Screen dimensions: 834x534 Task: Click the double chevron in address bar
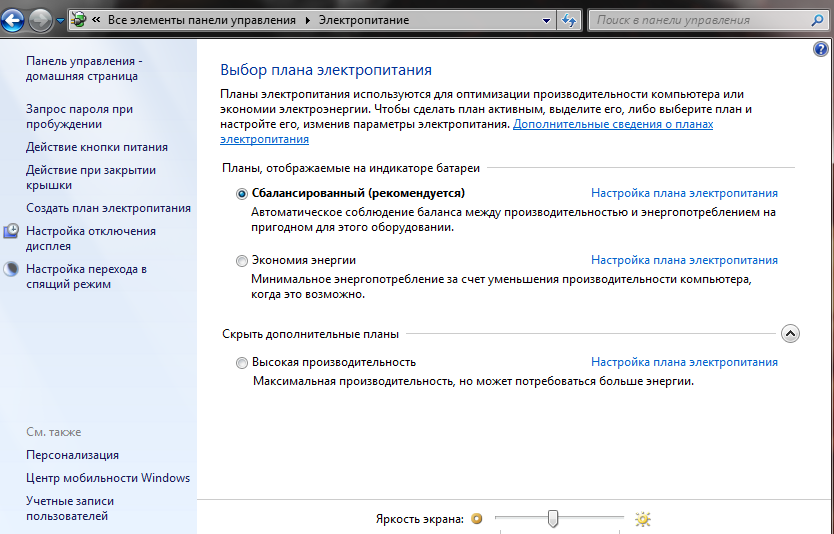click(96, 20)
